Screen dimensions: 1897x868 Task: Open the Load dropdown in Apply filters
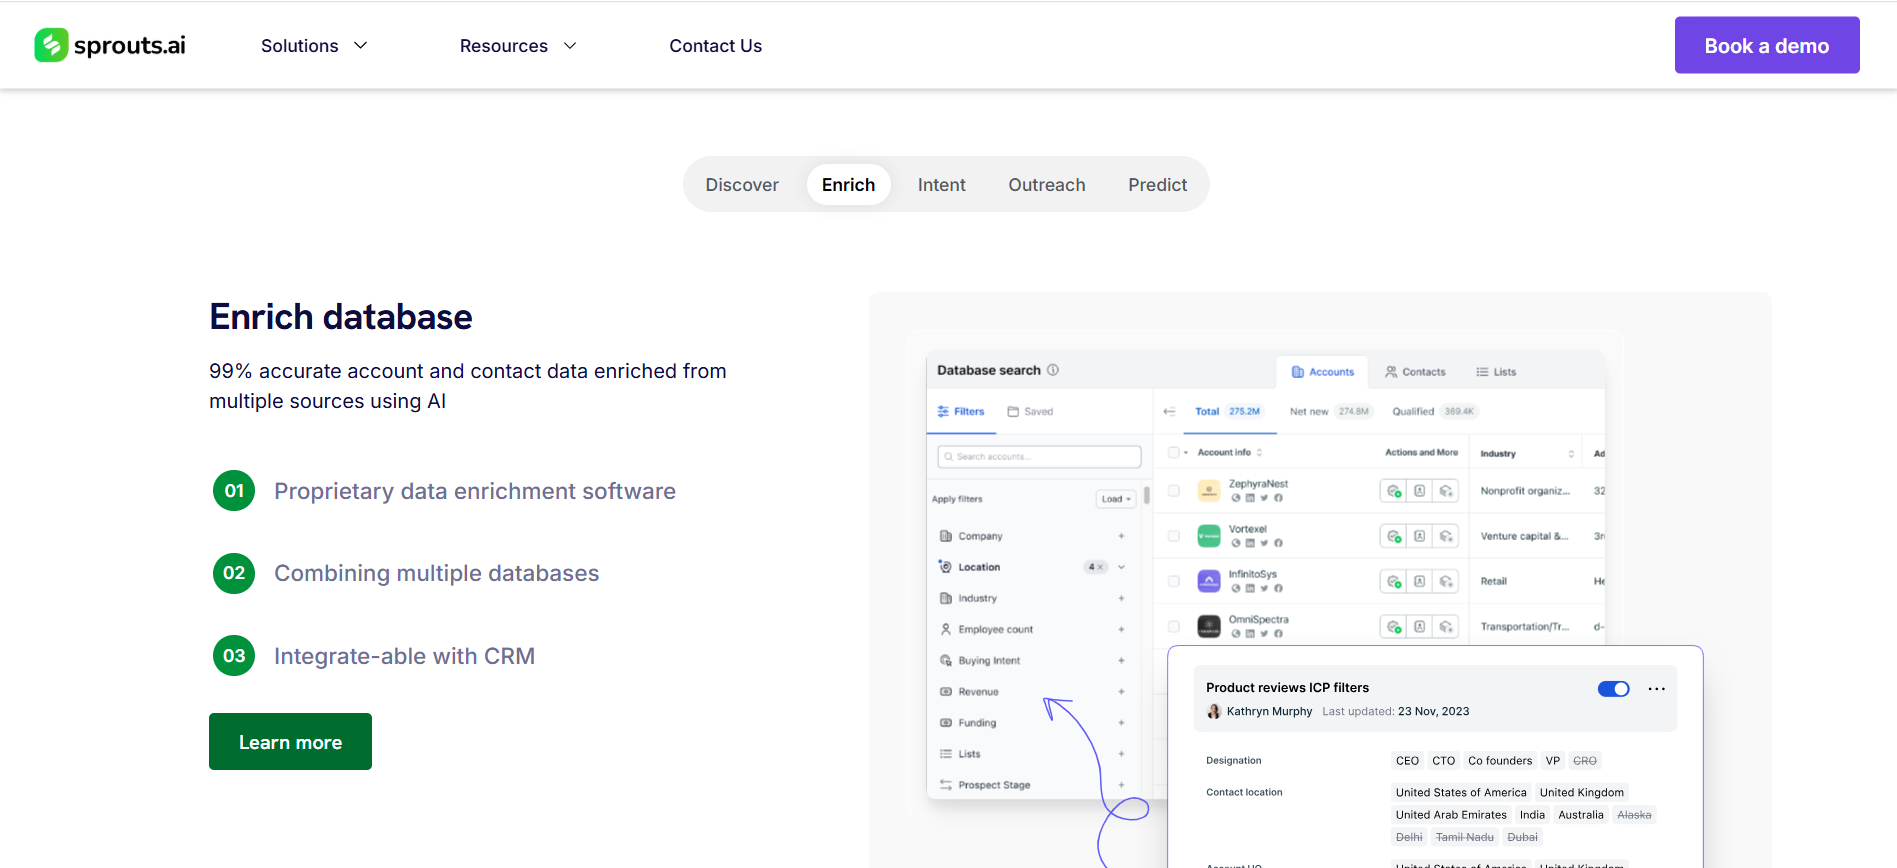pos(1116,499)
